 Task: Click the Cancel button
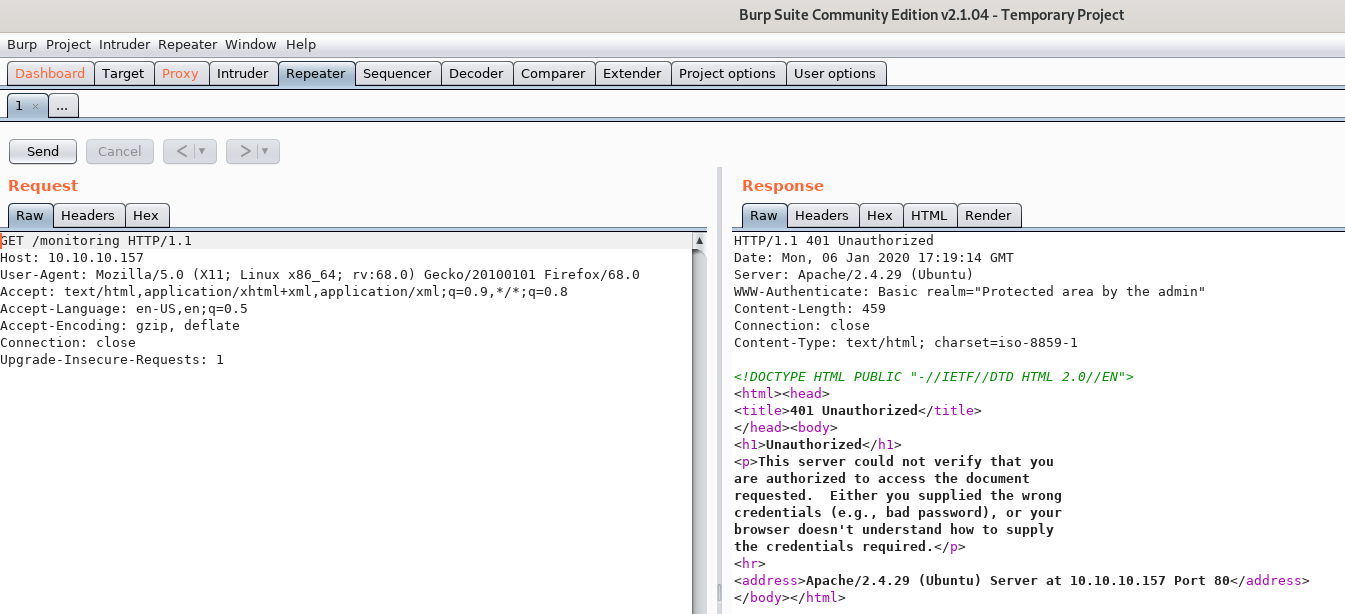pos(120,151)
